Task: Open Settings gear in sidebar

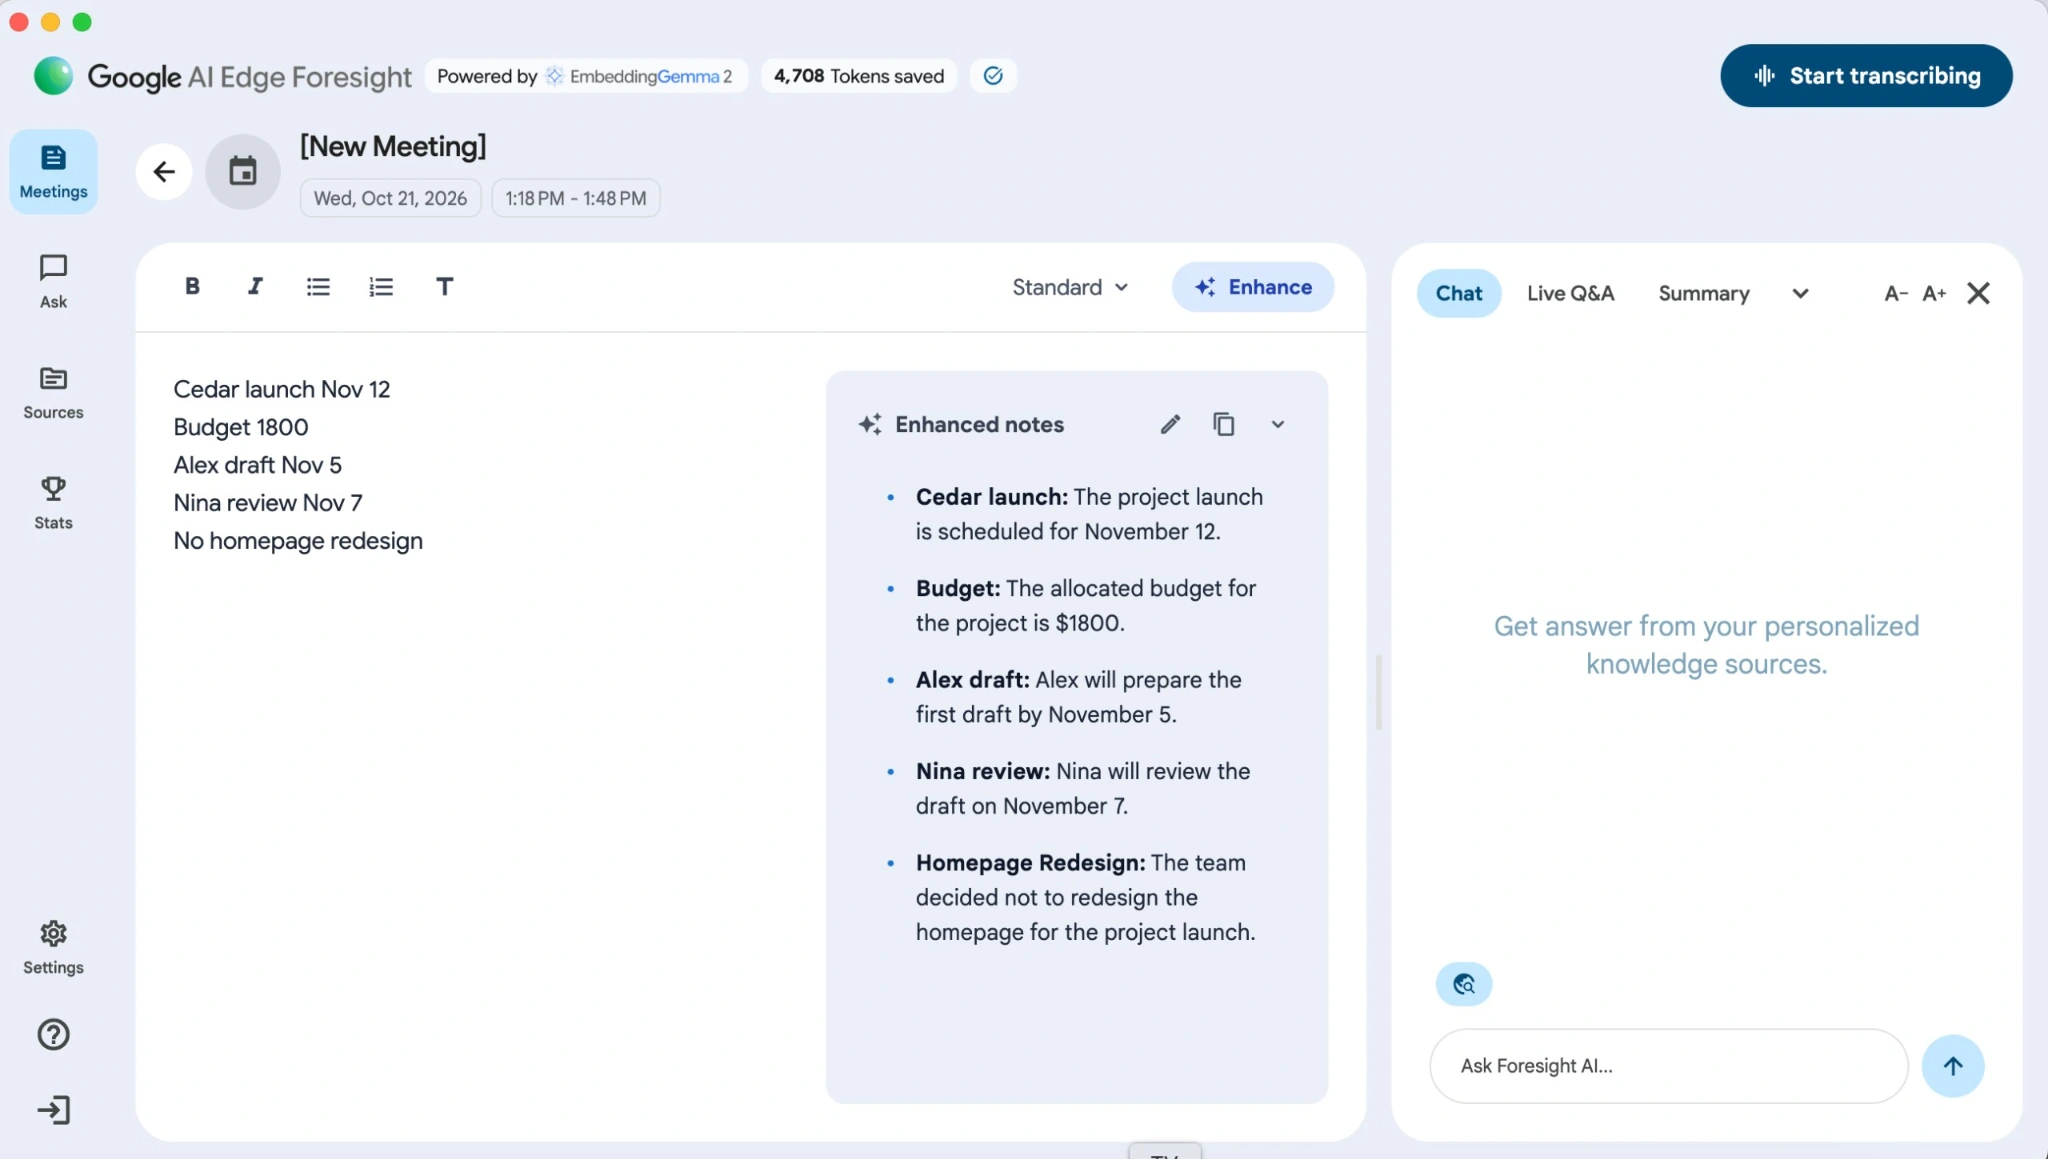Action: coord(53,947)
